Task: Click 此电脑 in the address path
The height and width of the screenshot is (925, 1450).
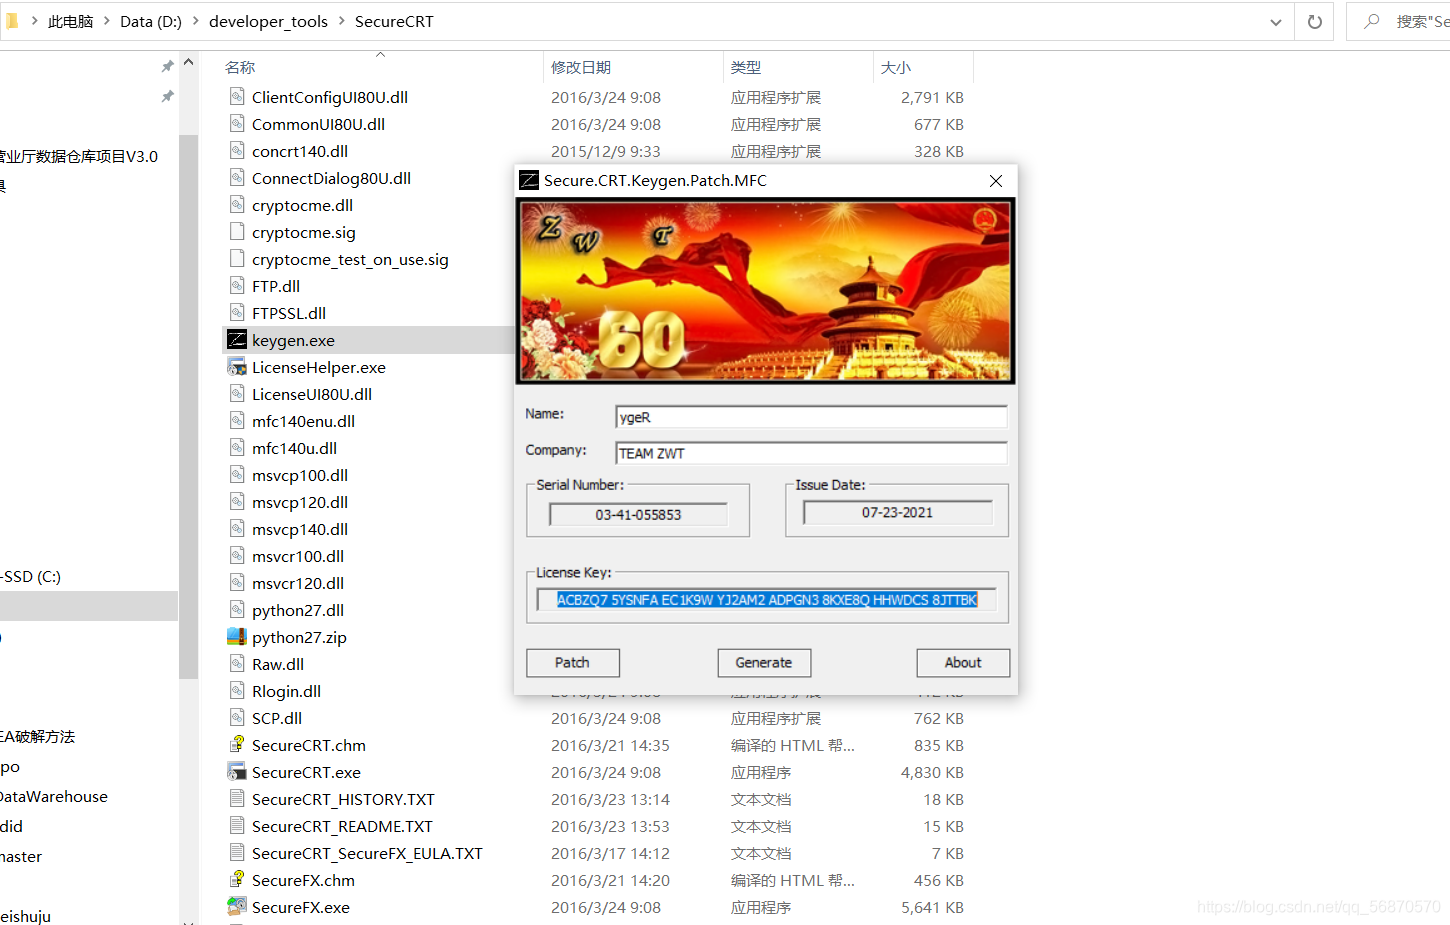Action: 71,21
